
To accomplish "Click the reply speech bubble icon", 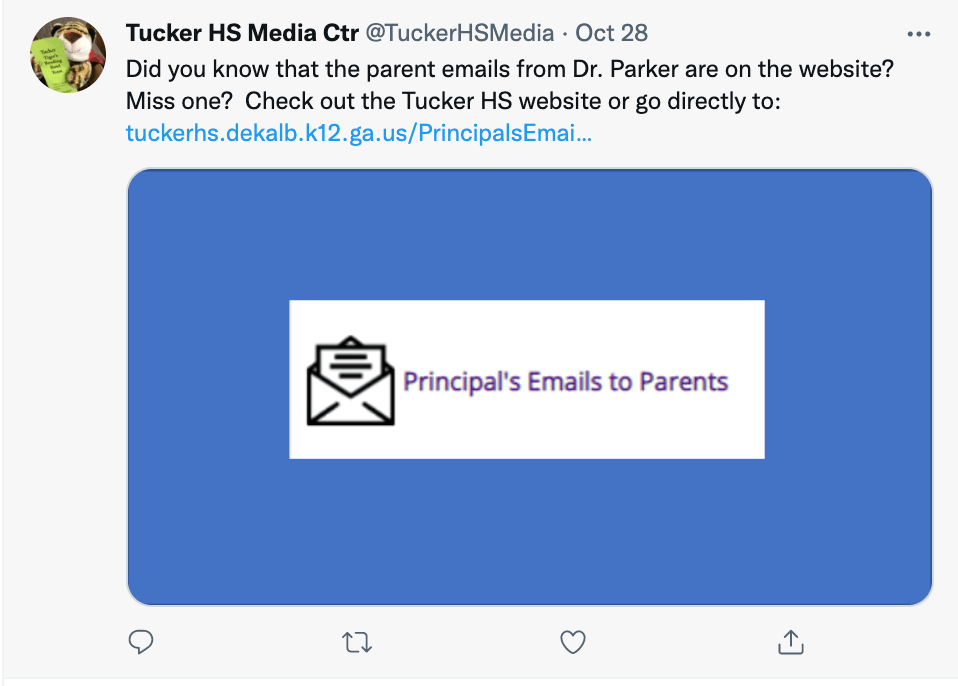I will click(142, 642).
